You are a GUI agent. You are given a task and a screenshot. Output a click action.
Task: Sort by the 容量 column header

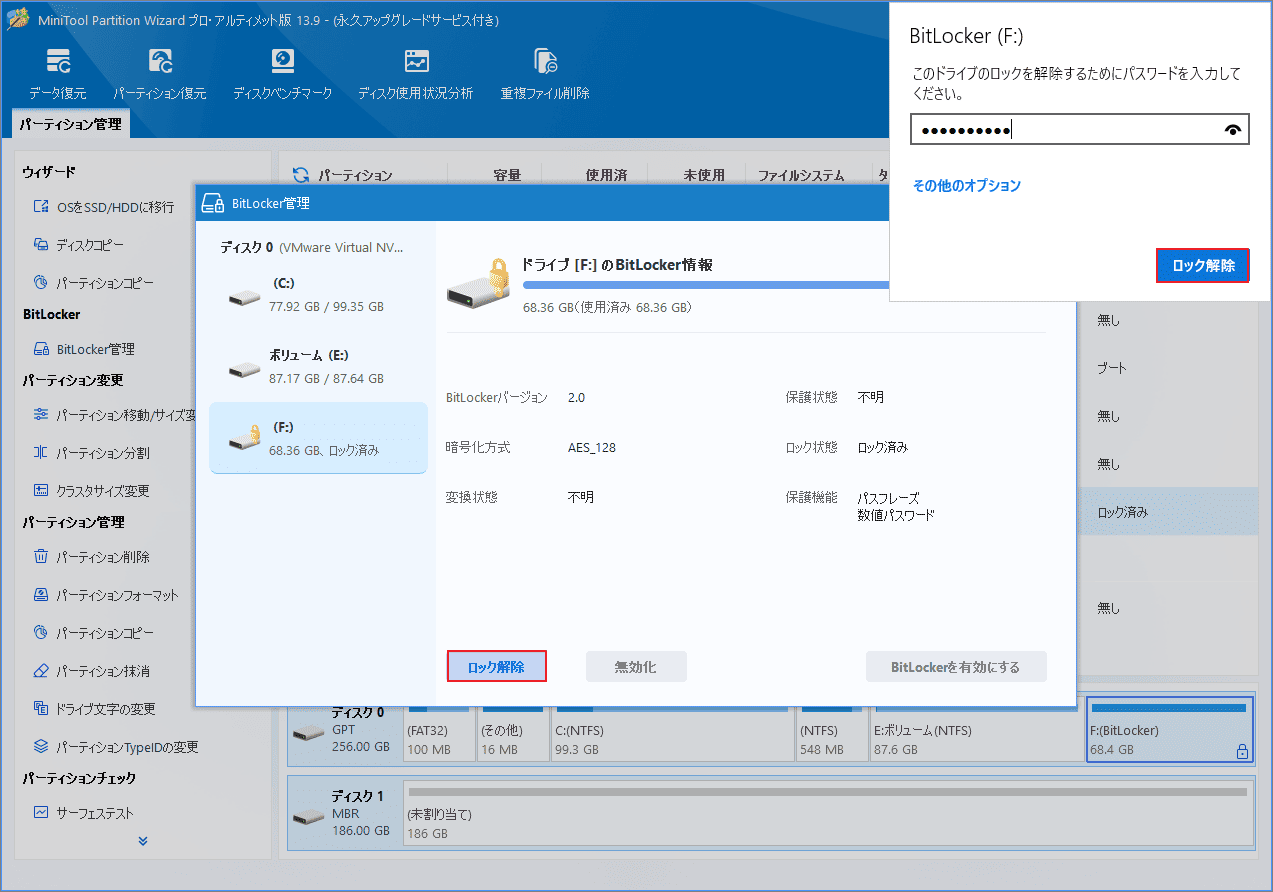coord(507,175)
